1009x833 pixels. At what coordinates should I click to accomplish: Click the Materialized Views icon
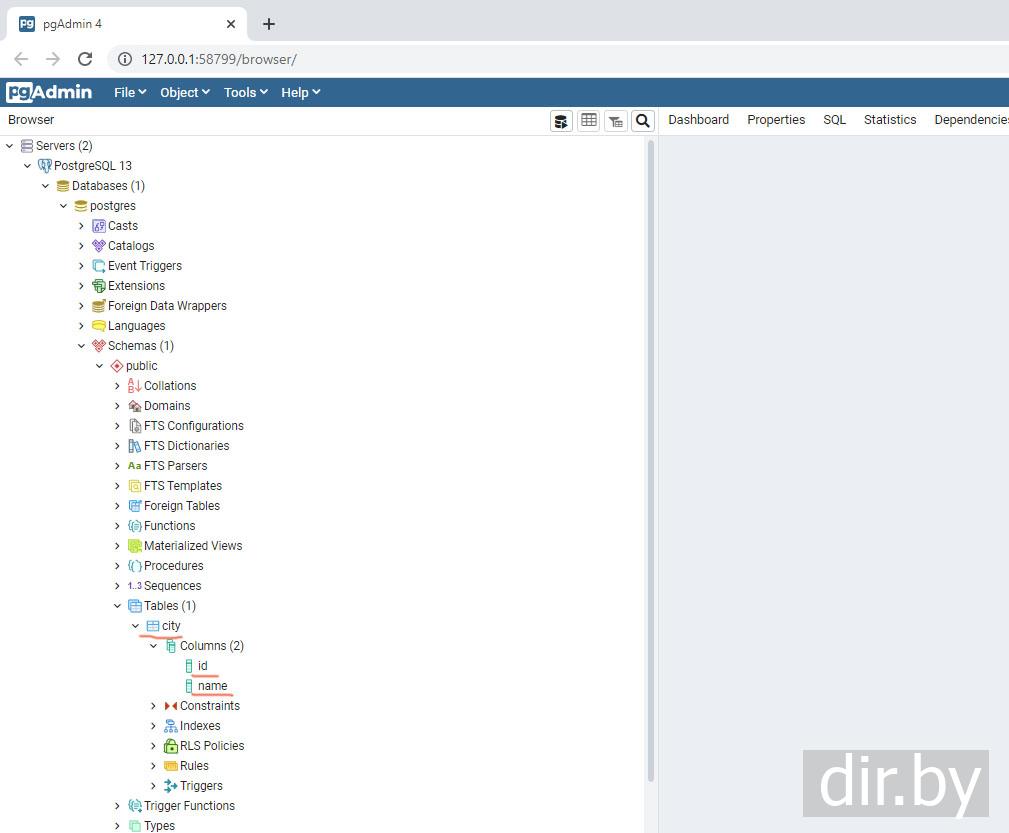tap(135, 546)
